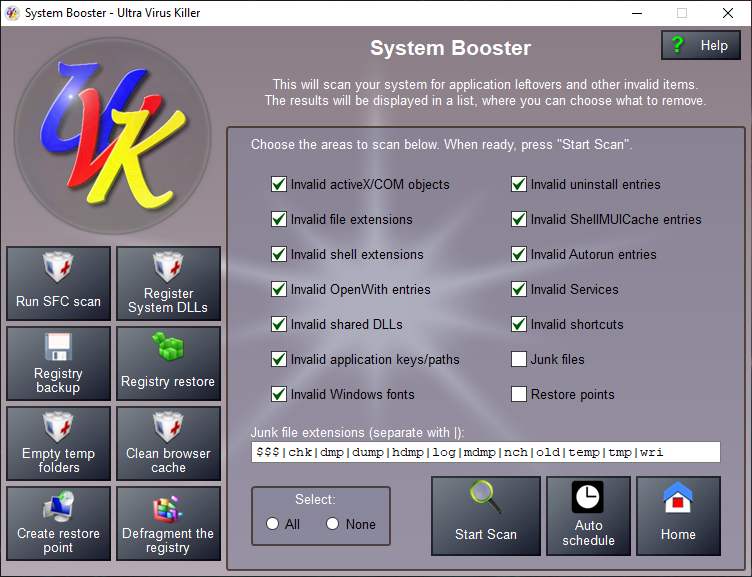
Task: Select the All radio button
Action: coord(272,524)
